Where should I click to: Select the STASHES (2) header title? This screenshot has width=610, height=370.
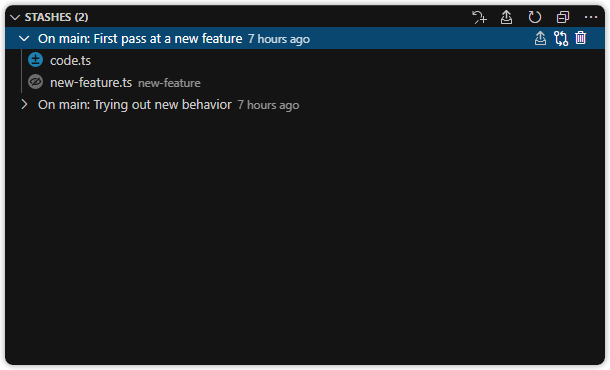pos(56,17)
